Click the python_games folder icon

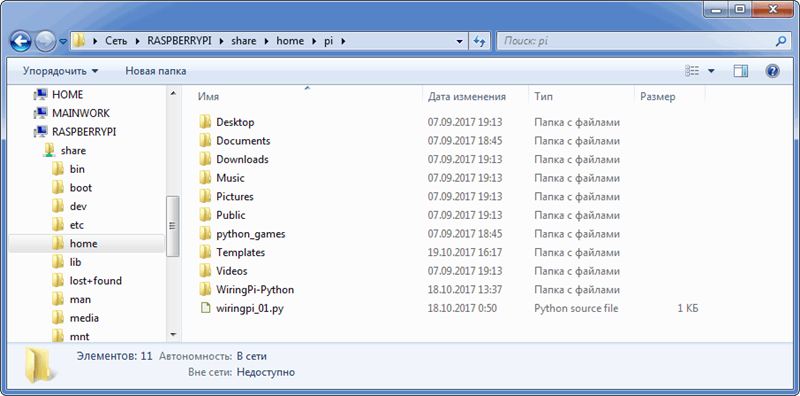205,234
